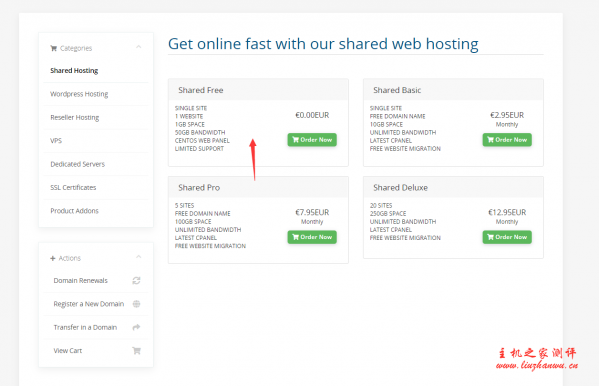The height and width of the screenshot is (386, 599).
Task: Click the Domain Renewals refresh icon
Action: [x=136, y=281]
